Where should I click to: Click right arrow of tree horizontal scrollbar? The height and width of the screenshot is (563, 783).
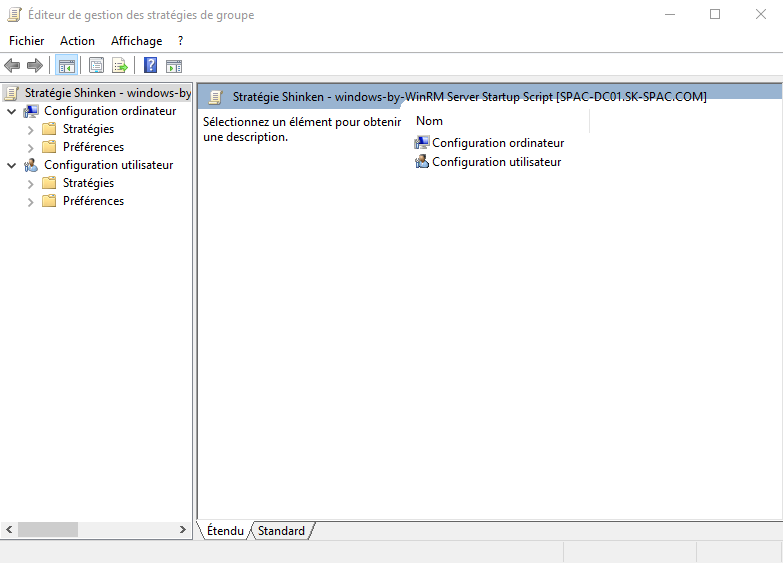tap(183, 530)
